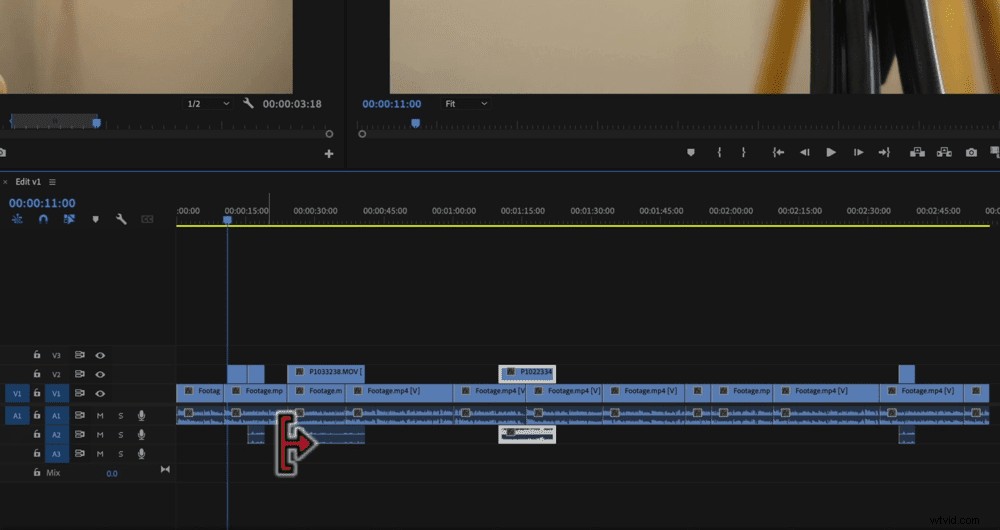Play the sequence in Program monitor

[x=831, y=152]
